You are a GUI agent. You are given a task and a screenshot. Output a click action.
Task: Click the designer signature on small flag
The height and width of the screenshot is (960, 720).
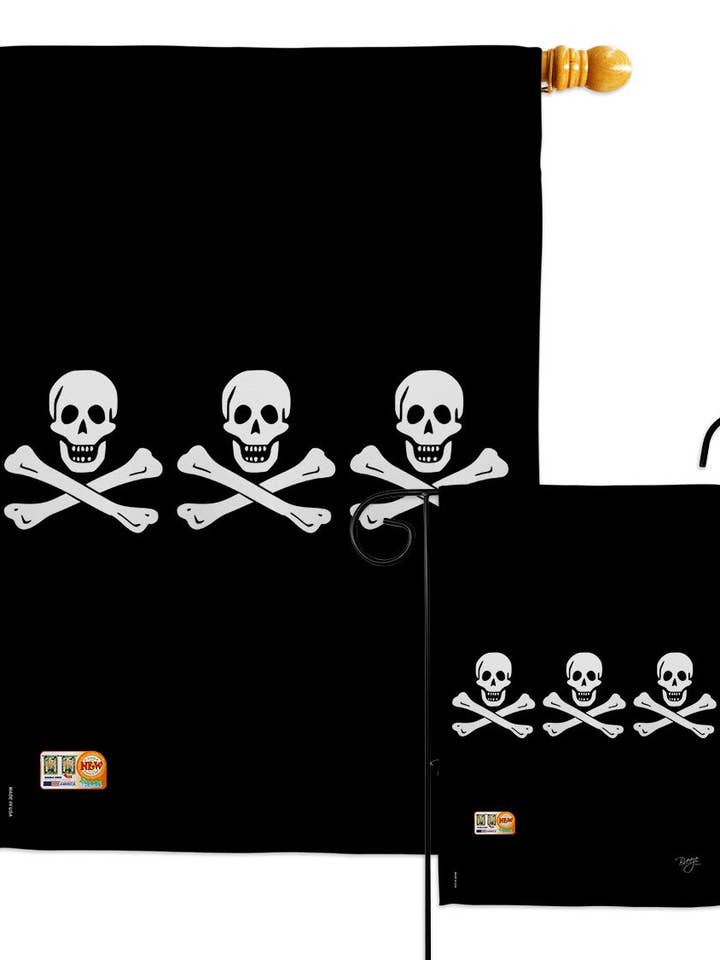[x=688, y=864]
